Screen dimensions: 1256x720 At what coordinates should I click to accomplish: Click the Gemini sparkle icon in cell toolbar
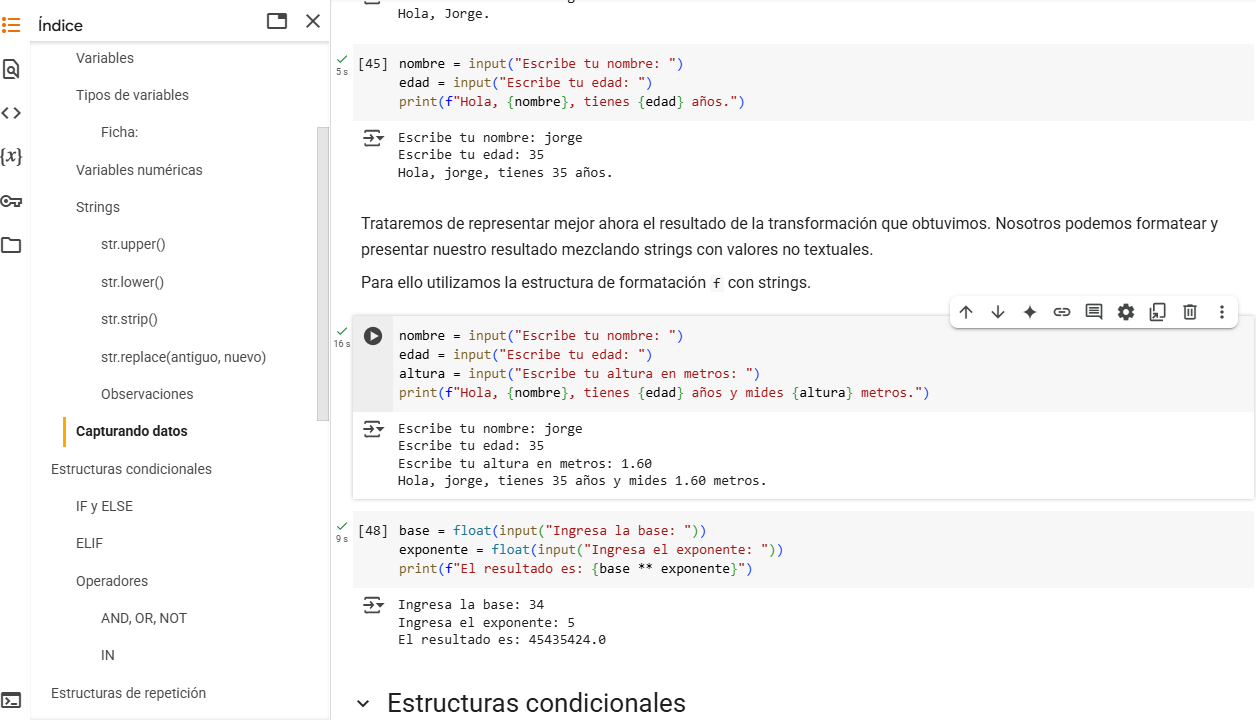click(1030, 312)
